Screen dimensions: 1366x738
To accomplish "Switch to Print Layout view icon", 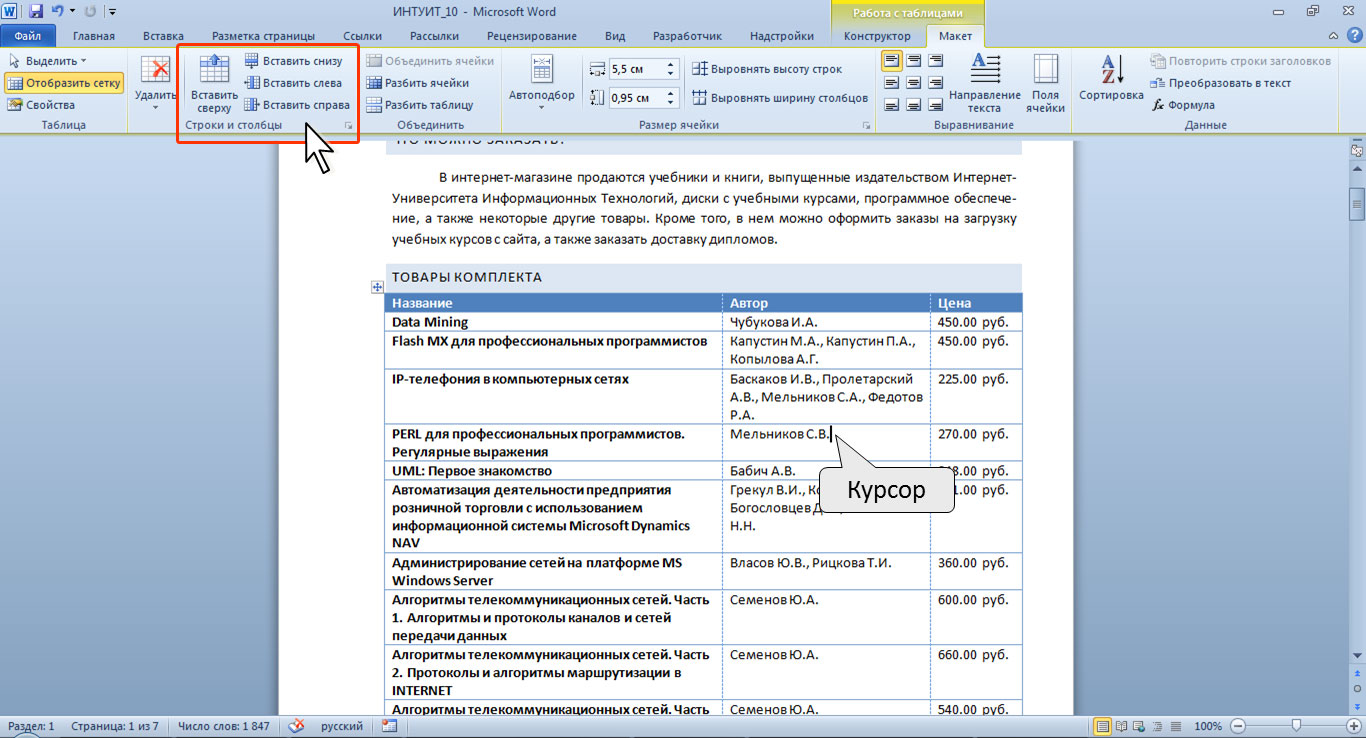I will [1102, 726].
